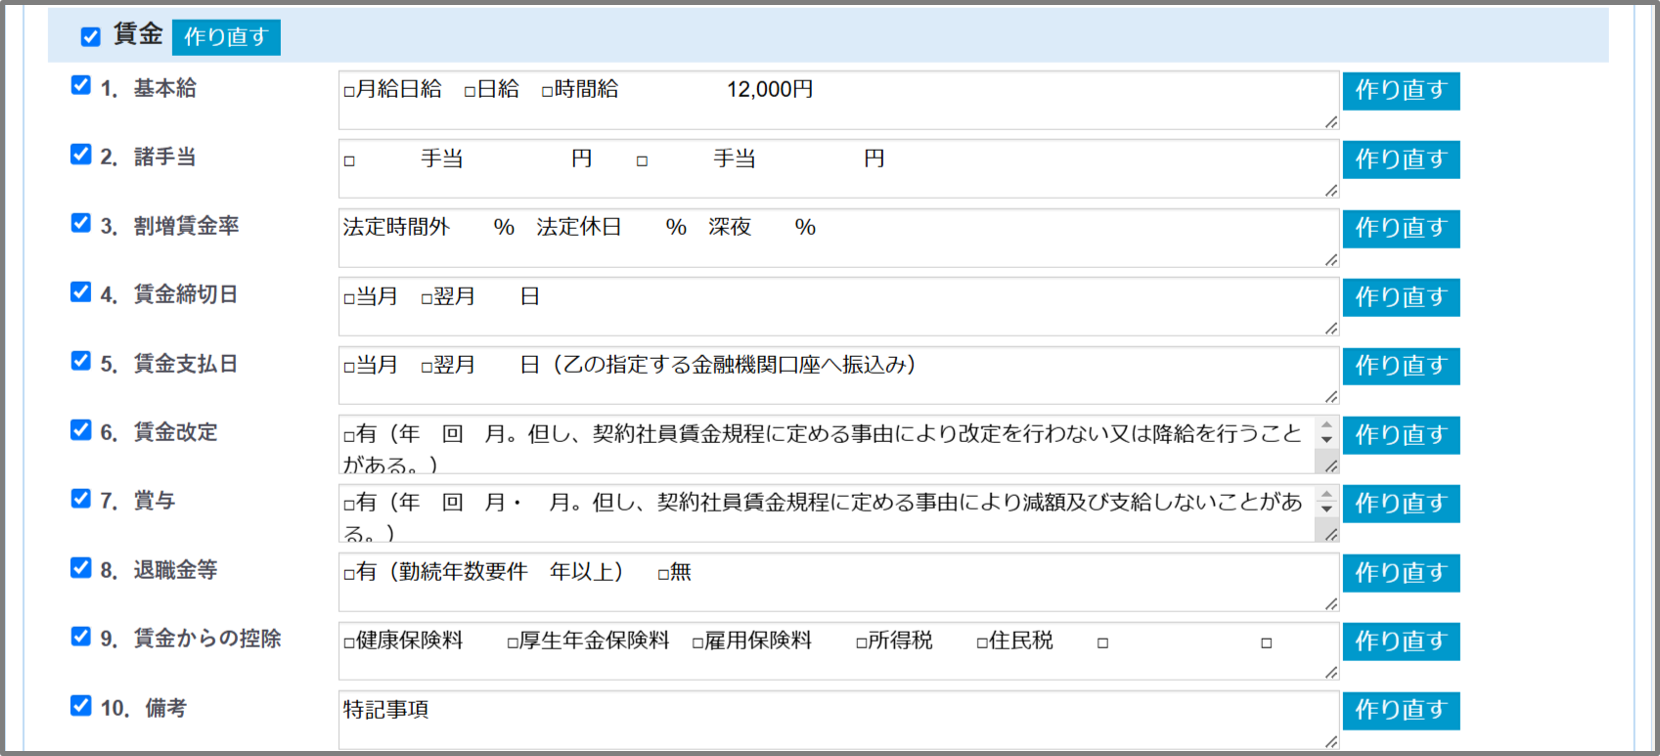The image size is (1660, 756).
Task: Focus the 基本給 text area with 12,000円
Action: click(839, 100)
